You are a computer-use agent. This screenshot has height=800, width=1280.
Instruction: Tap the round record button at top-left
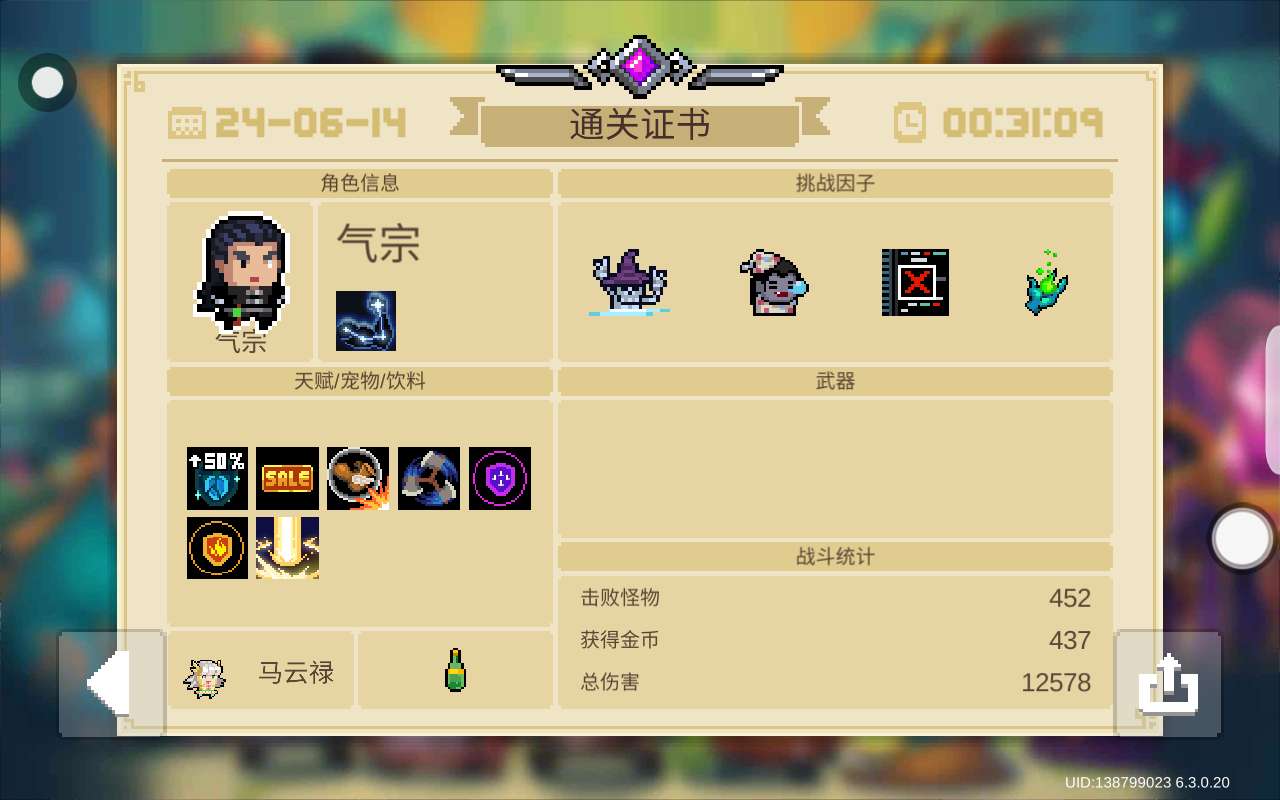pos(47,82)
